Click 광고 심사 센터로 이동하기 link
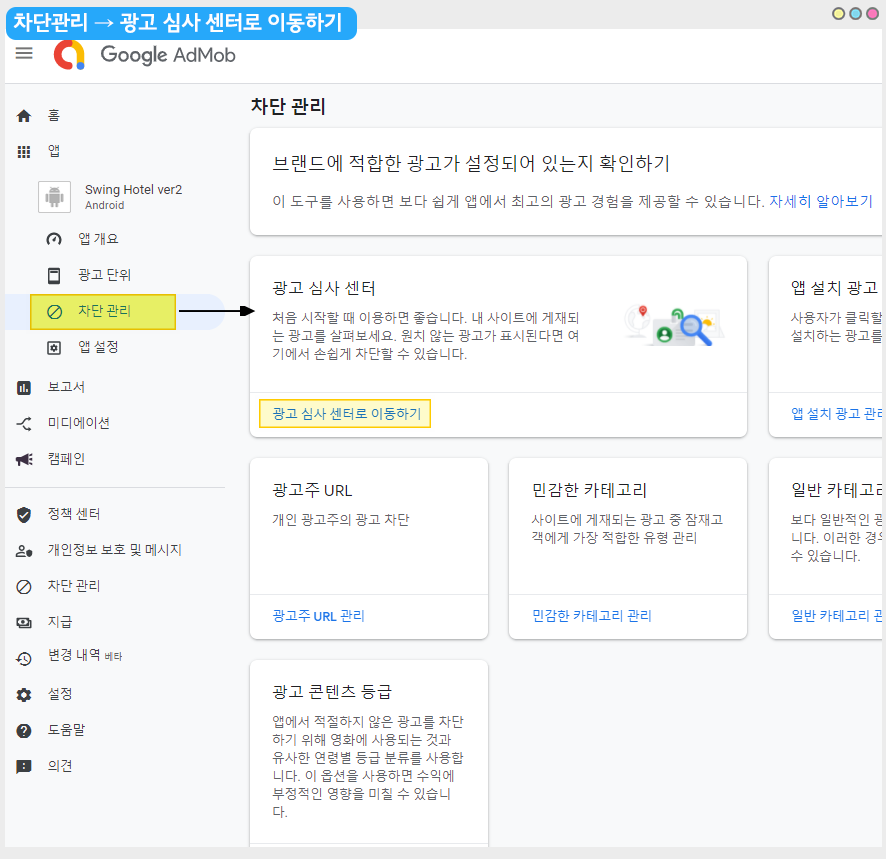 tap(346, 414)
